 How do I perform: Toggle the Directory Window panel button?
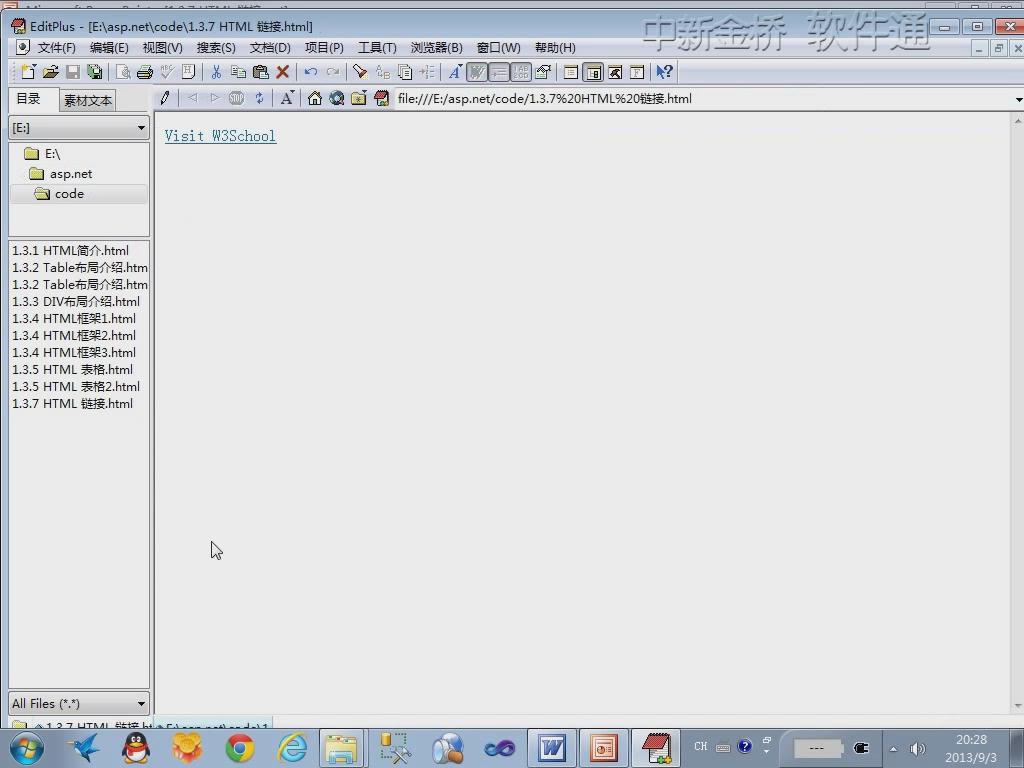tap(593, 72)
